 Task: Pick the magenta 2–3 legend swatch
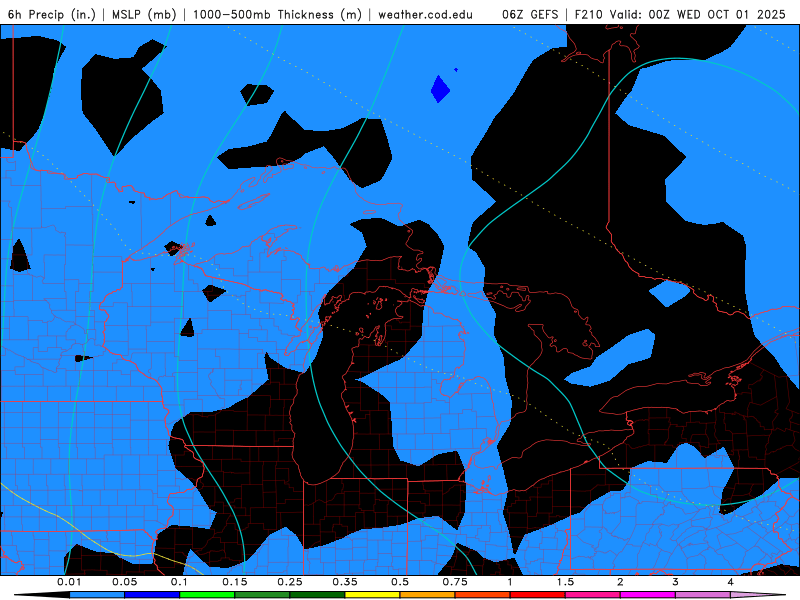point(648,595)
